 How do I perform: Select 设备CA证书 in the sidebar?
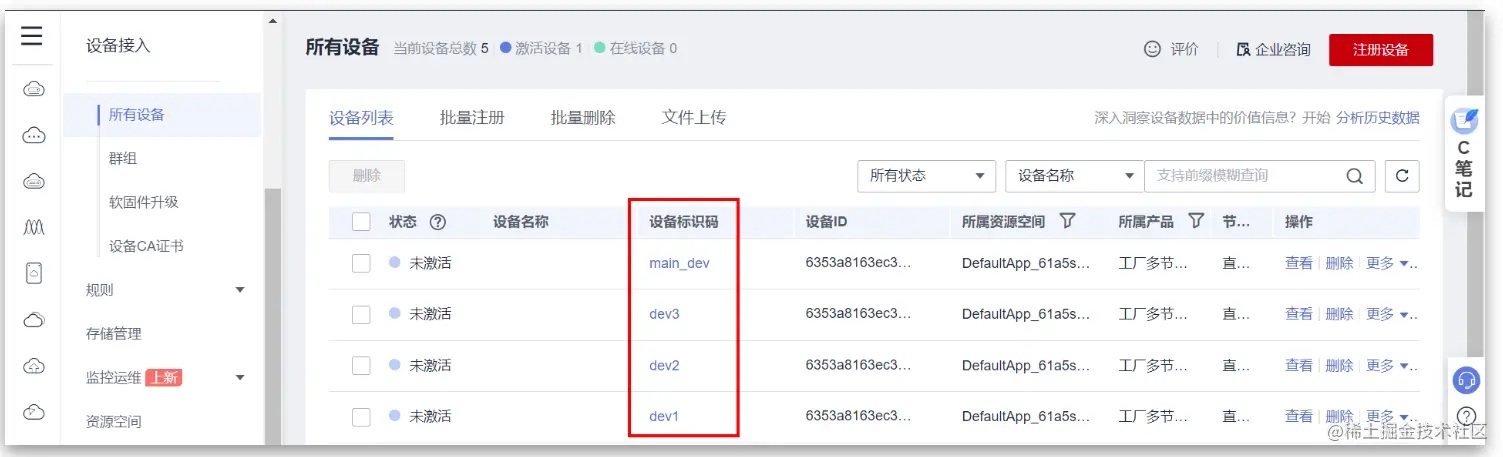point(146,246)
